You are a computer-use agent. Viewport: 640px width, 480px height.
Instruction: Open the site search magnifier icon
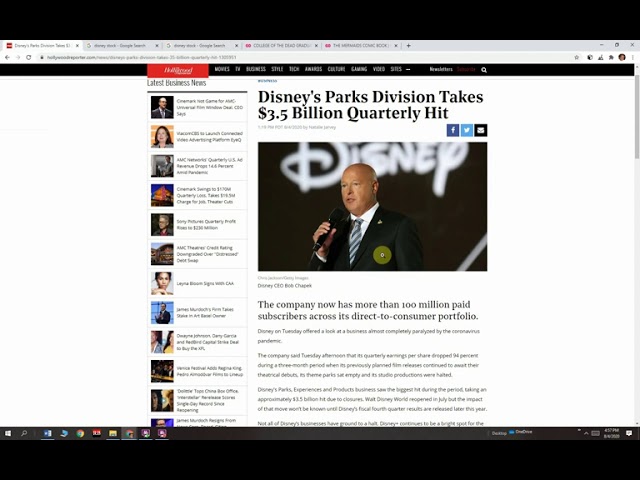[x=485, y=70]
